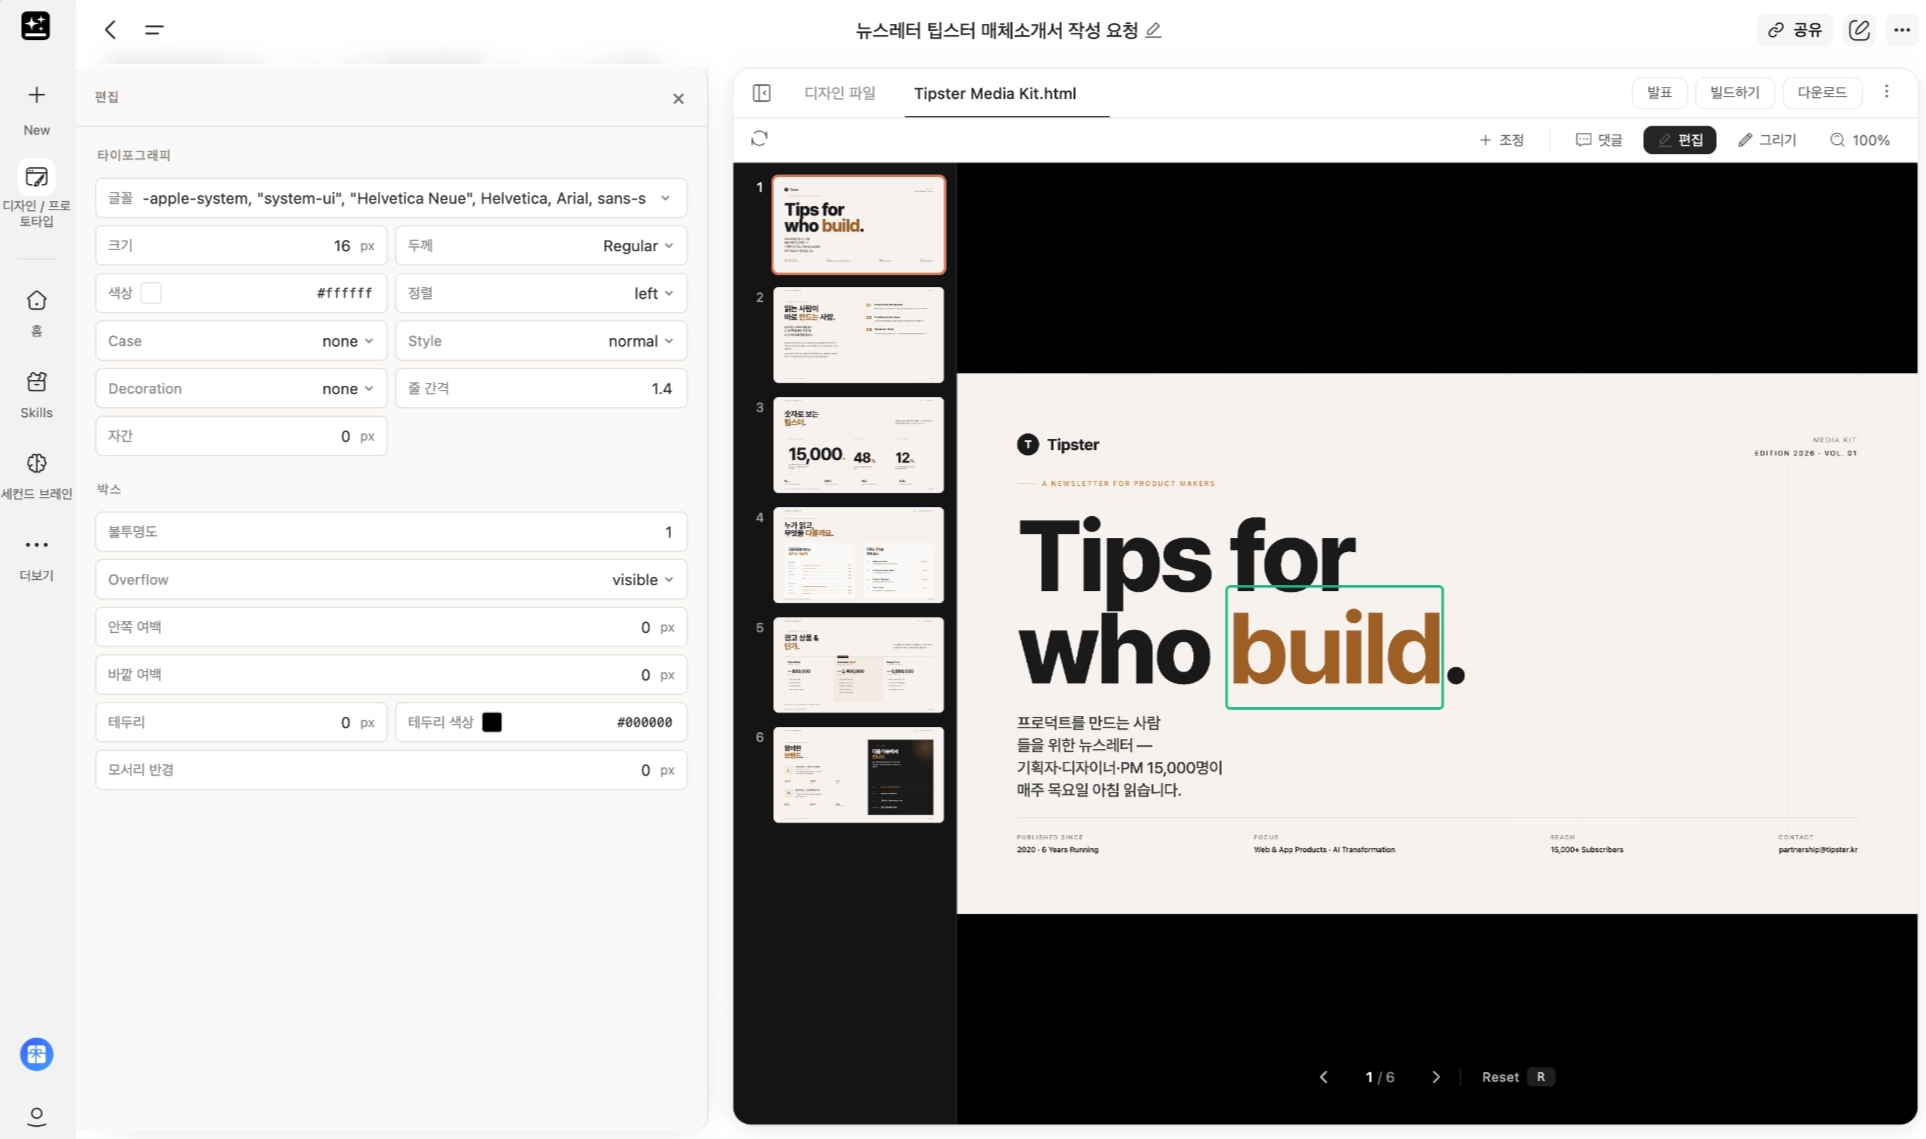Screen dimensions: 1926x1139
Task: Open the Decoration dropdown
Action: pyautogui.click(x=241, y=388)
